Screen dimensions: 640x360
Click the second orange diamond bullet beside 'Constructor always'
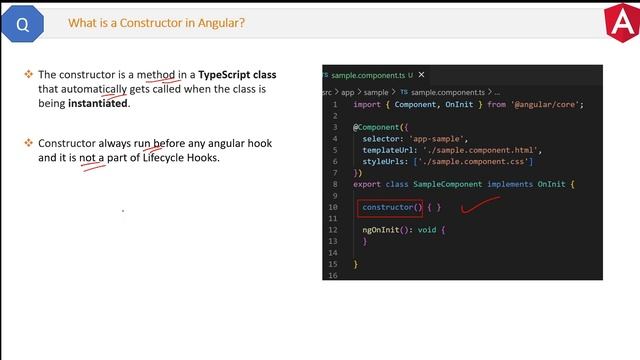pos(29,143)
